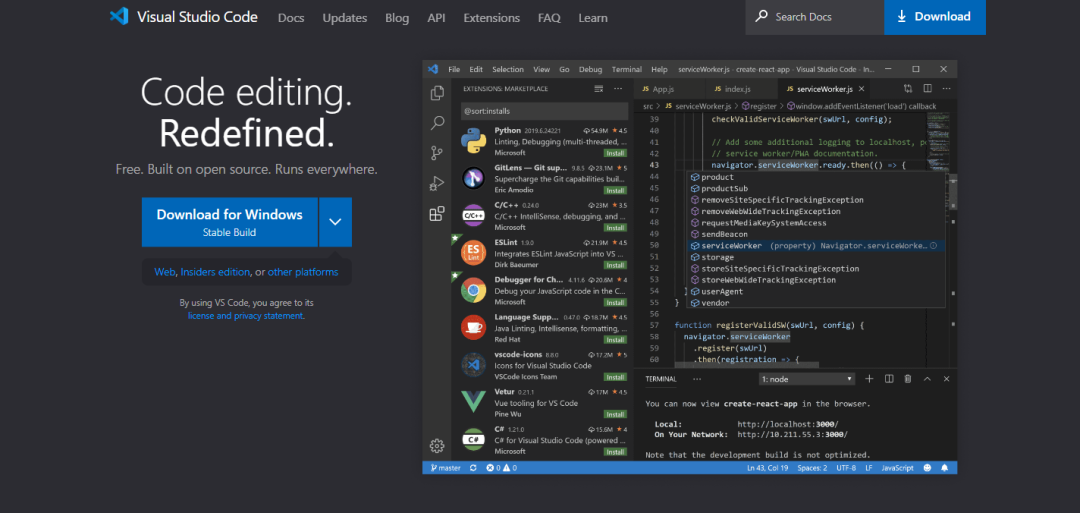Open Marketplace panel more actions ellipsis
1080x513 pixels.
click(x=618, y=89)
